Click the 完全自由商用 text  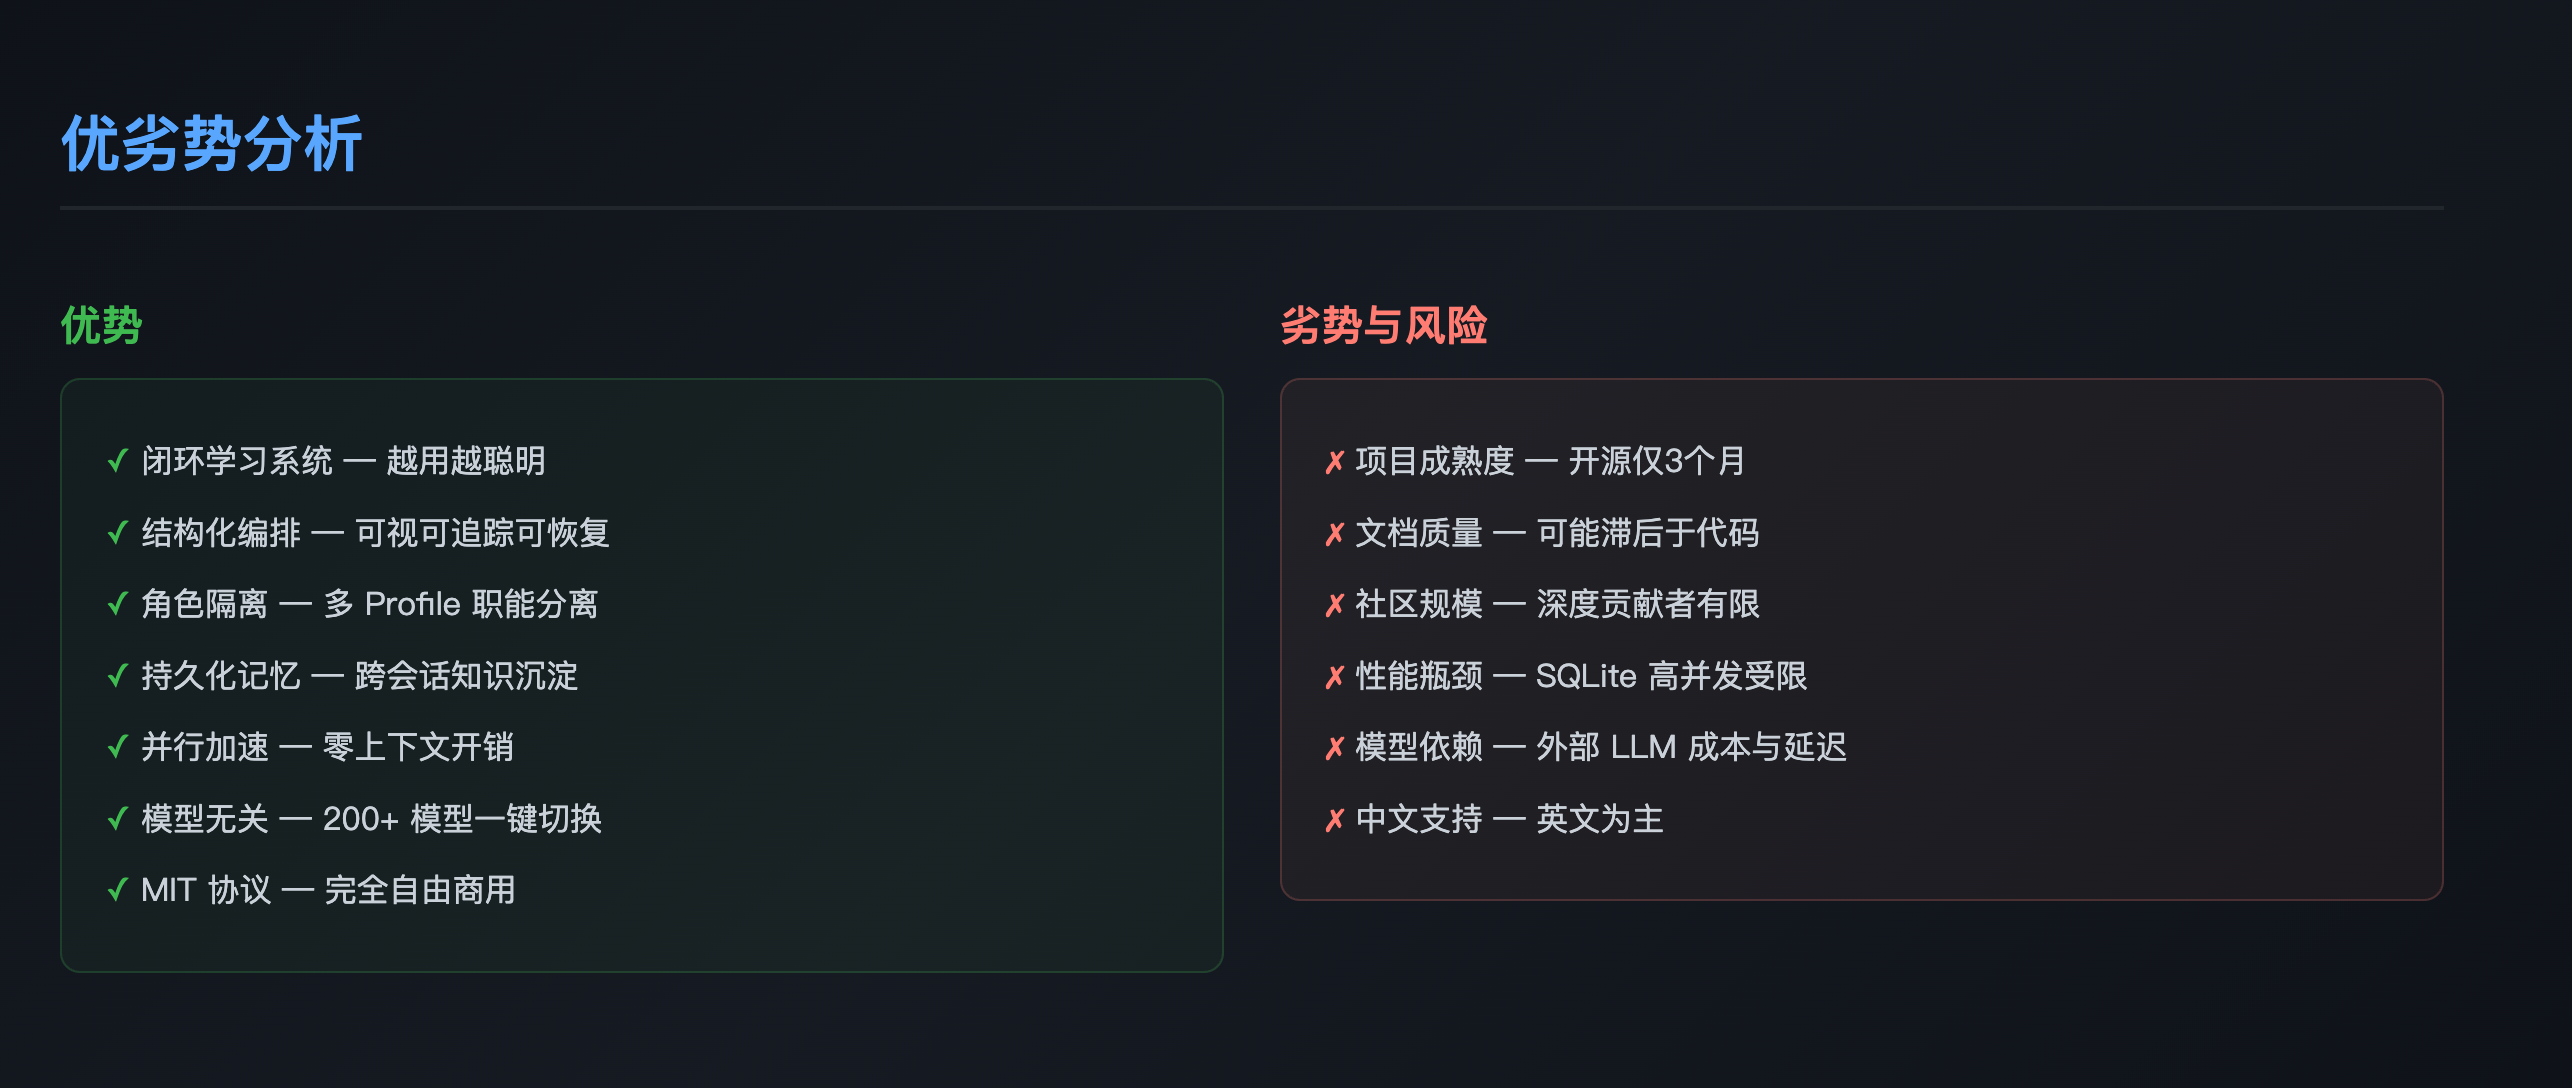coord(421,890)
